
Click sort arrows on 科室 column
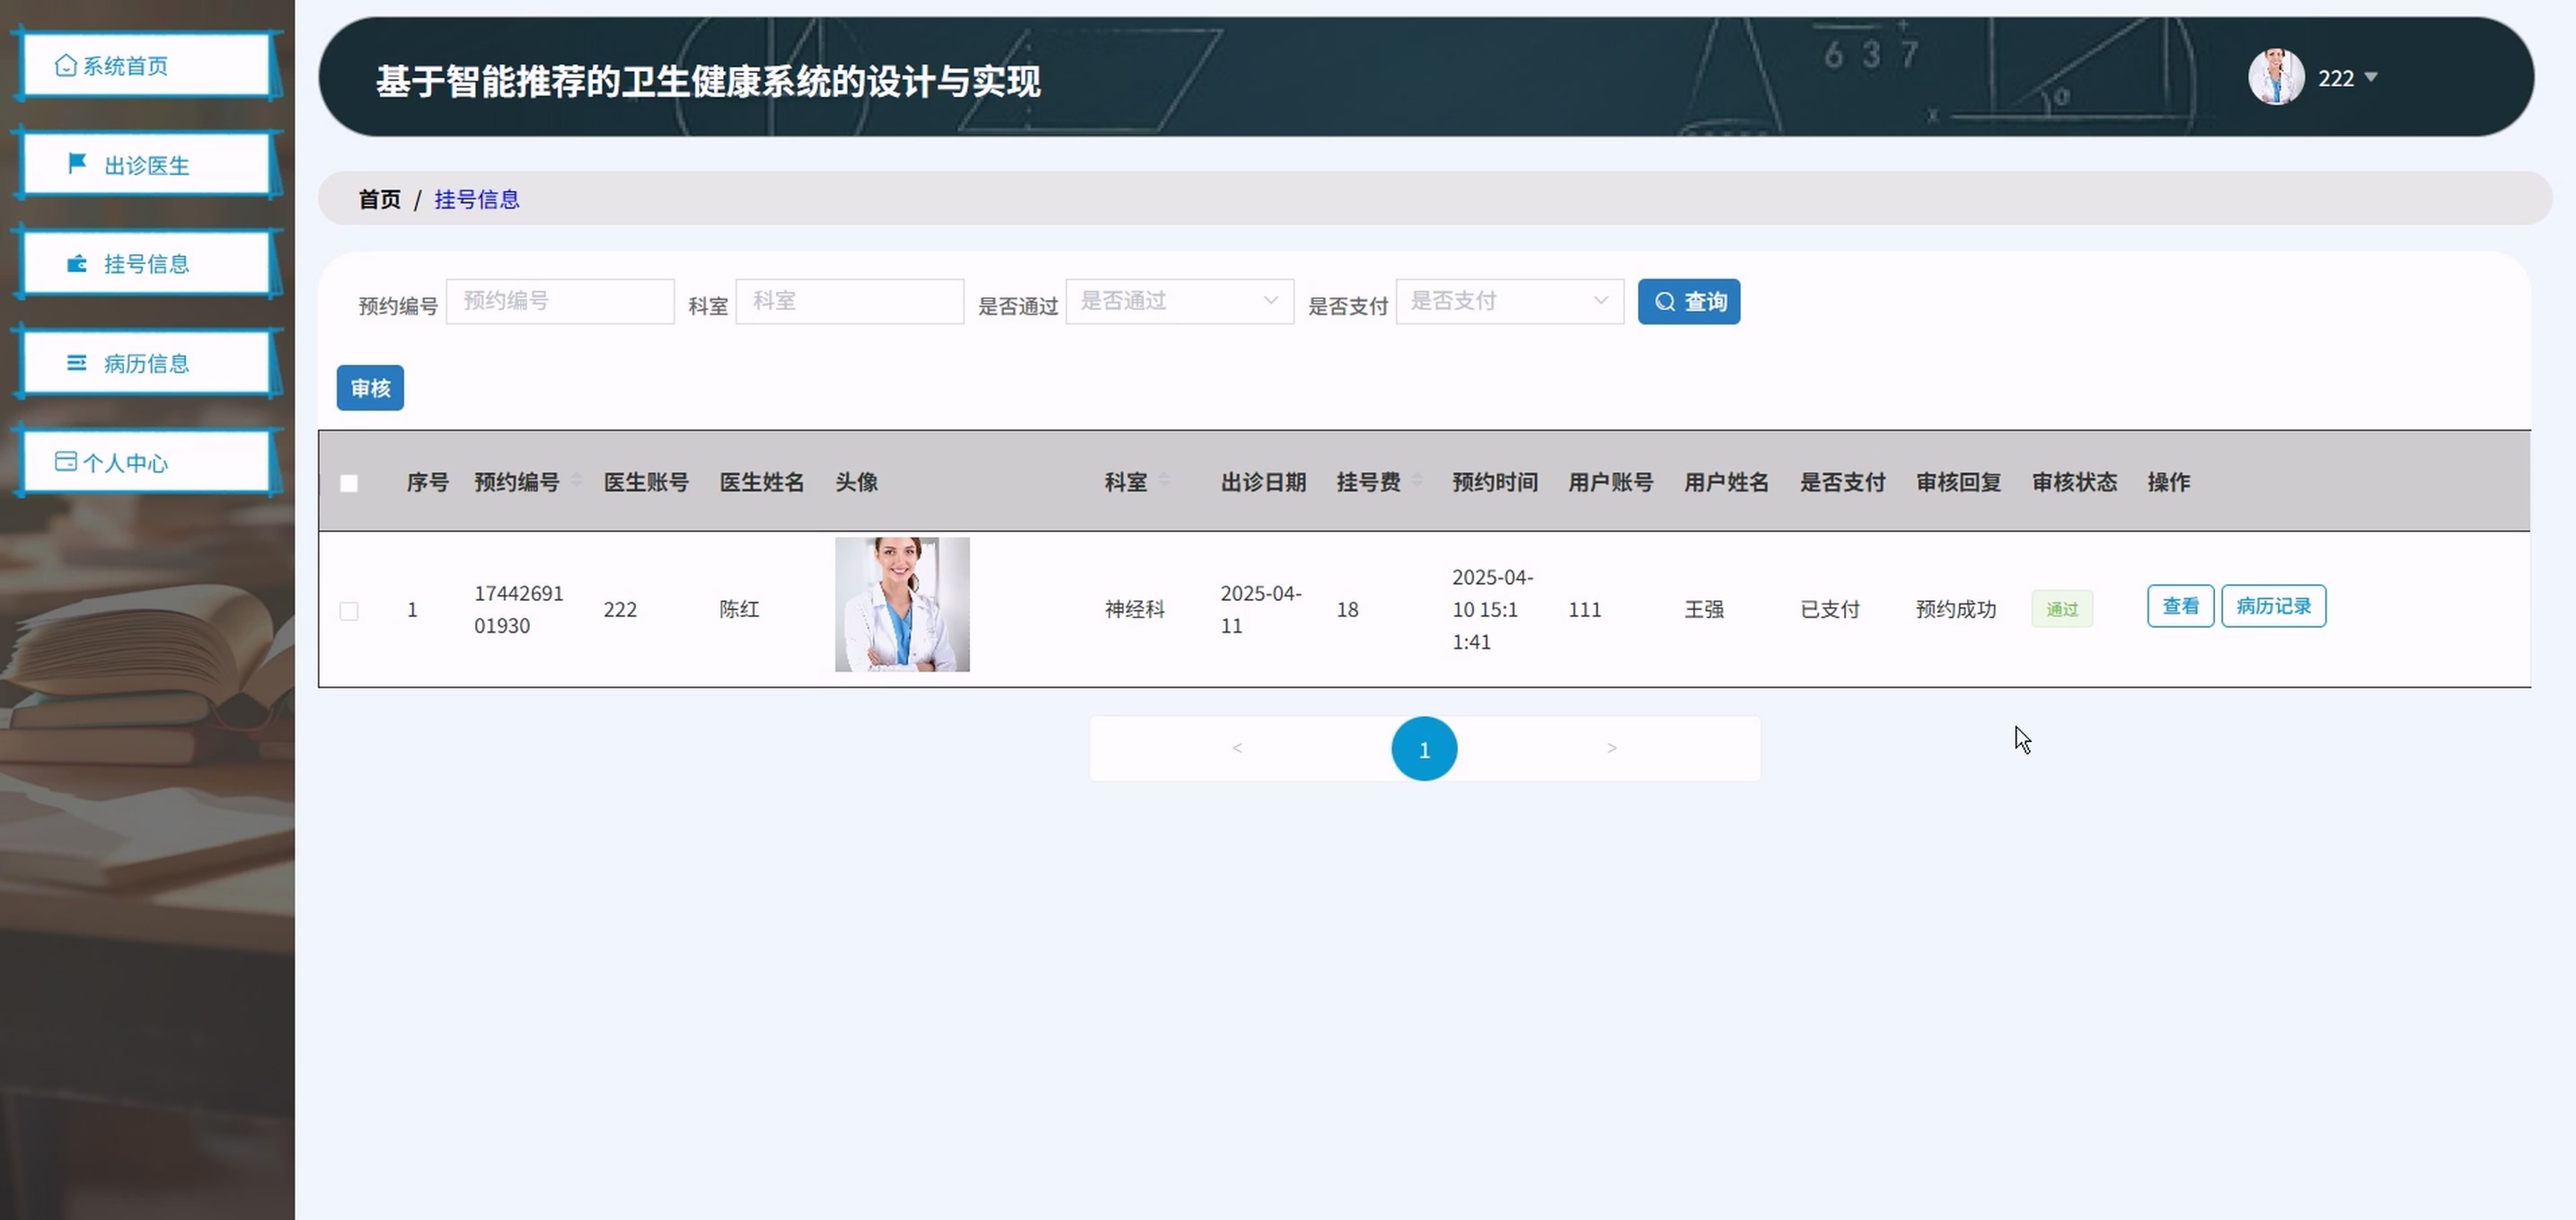click(x=1164, y=481)
